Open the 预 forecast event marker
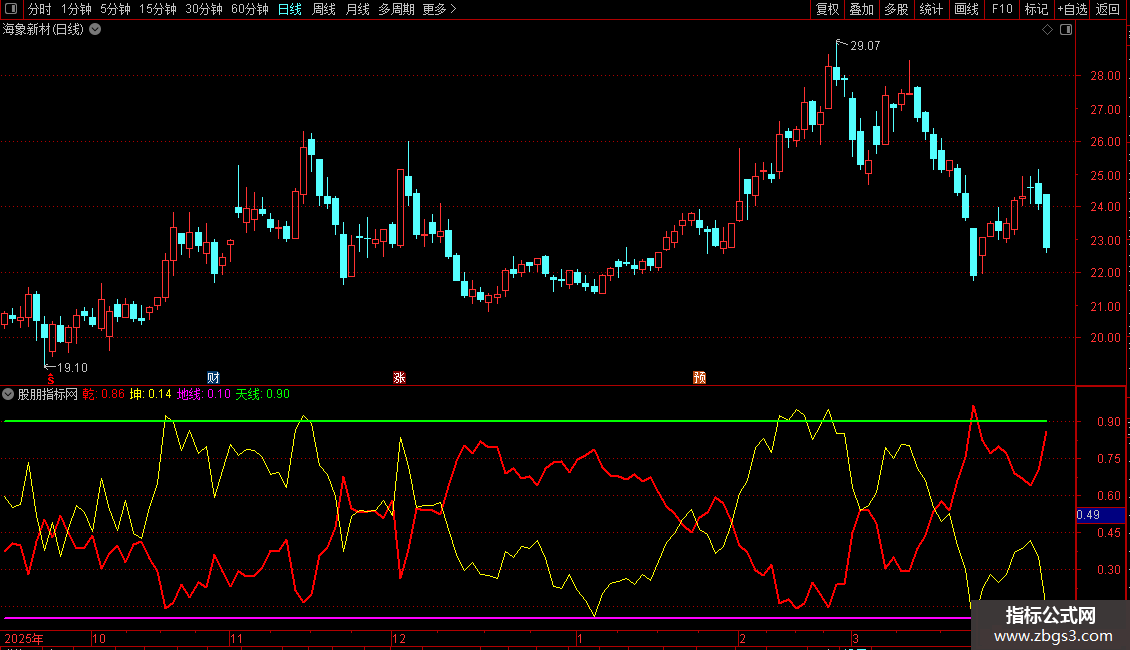 [x=699, y=378]
